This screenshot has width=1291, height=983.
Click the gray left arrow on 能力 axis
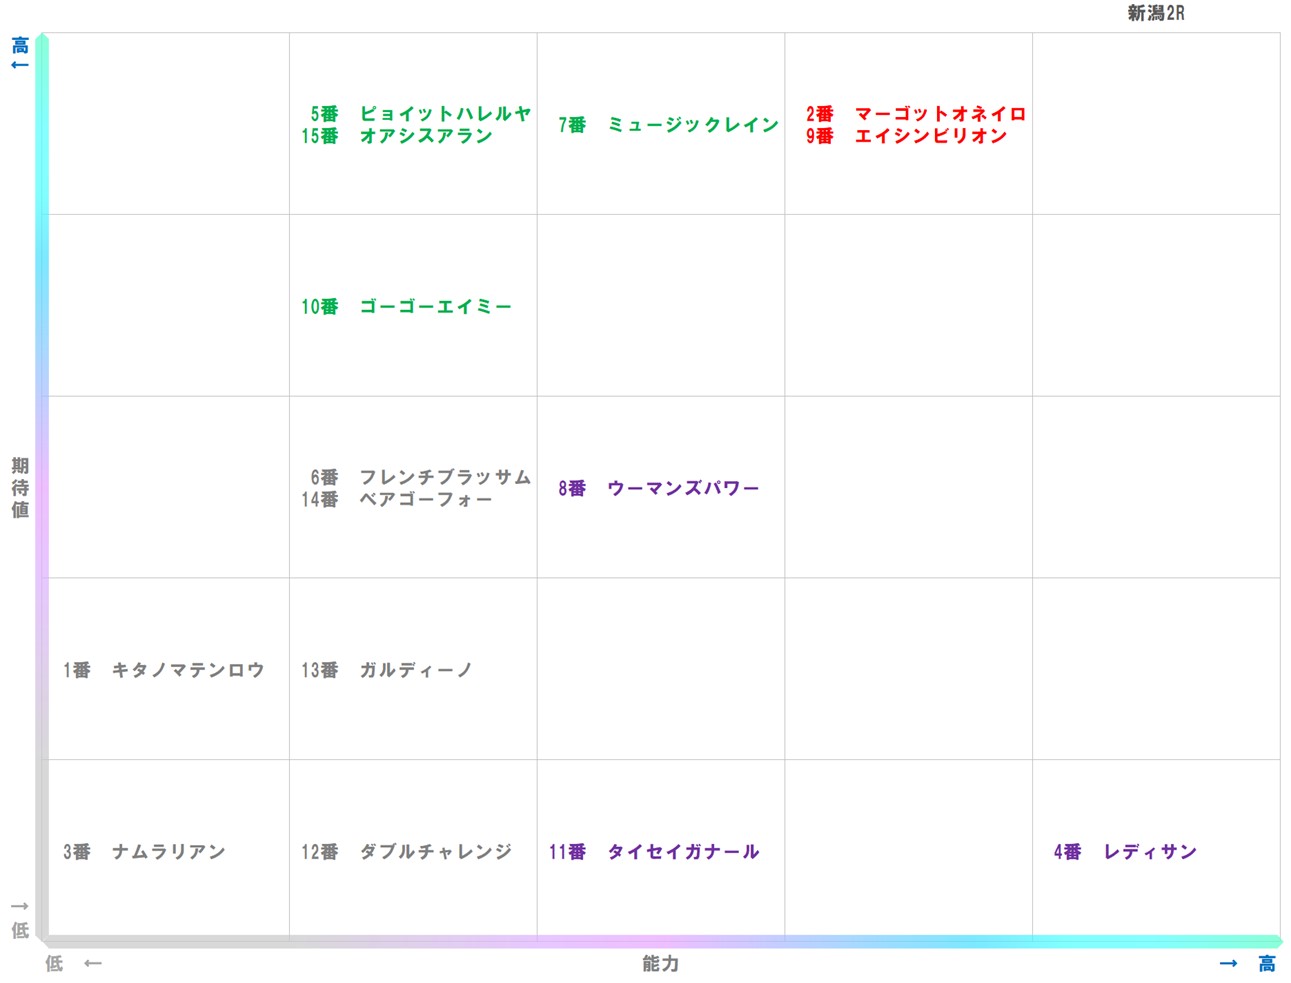[93, 964]
